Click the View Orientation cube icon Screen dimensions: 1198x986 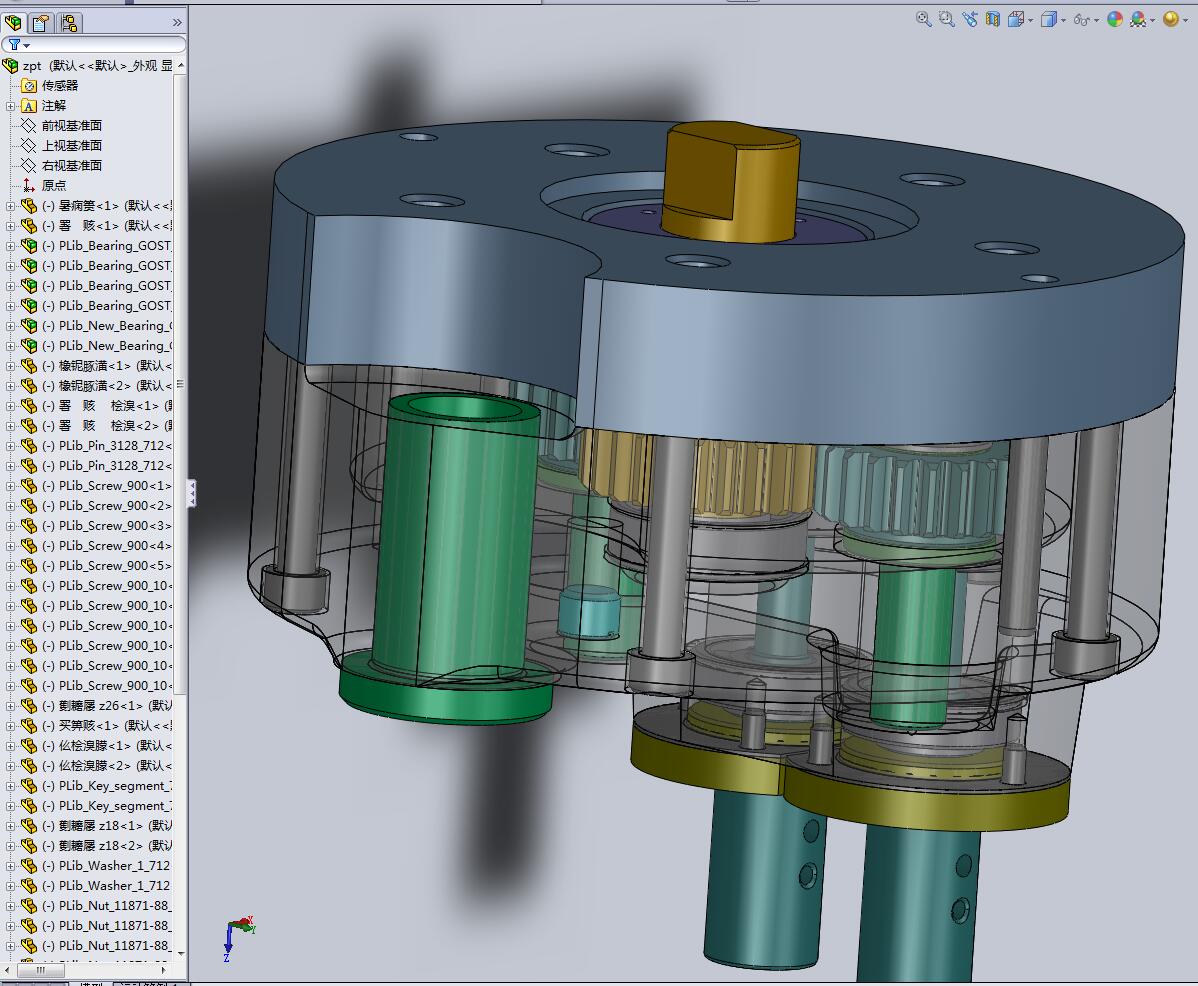click(x=1017, y=19)
